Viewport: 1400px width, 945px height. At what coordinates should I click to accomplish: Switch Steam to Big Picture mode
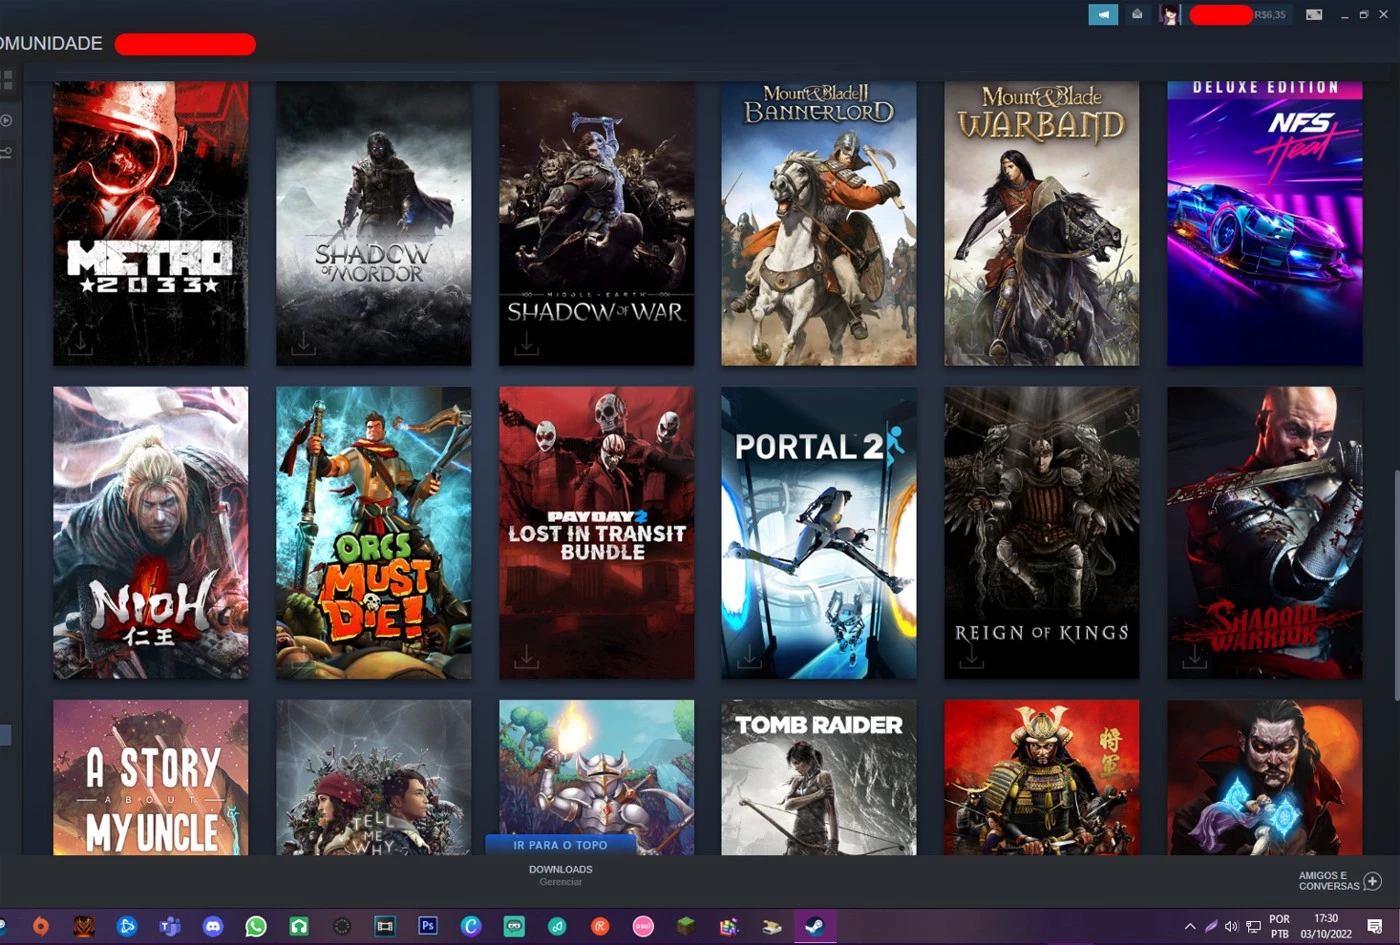pyautogui.click(x=1314, y=15)
